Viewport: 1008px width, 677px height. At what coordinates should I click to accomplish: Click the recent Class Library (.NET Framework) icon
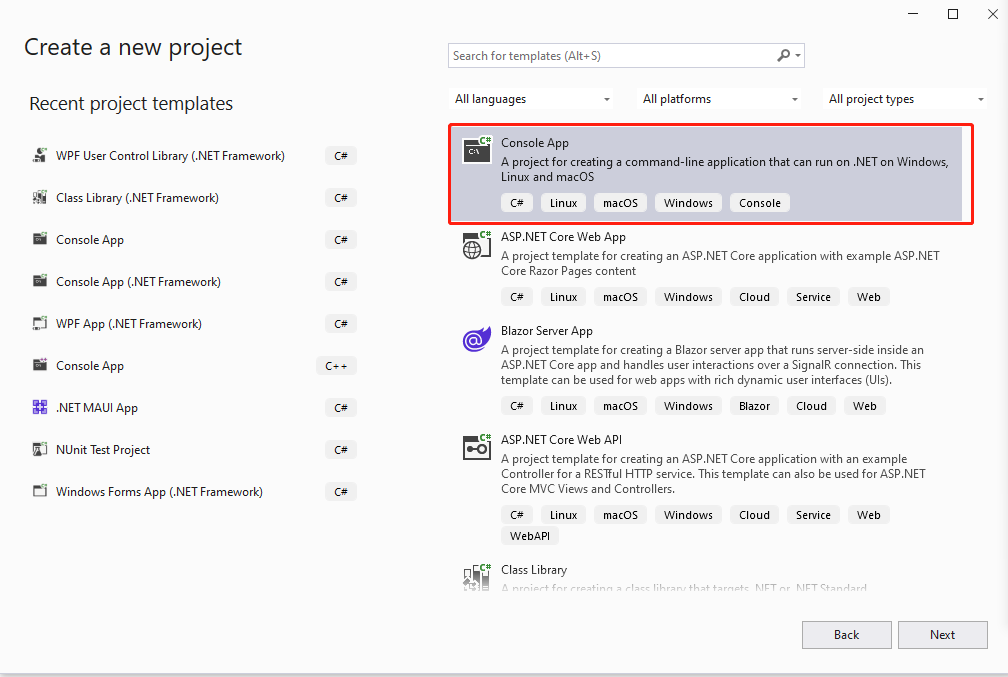tap(40, 197)
